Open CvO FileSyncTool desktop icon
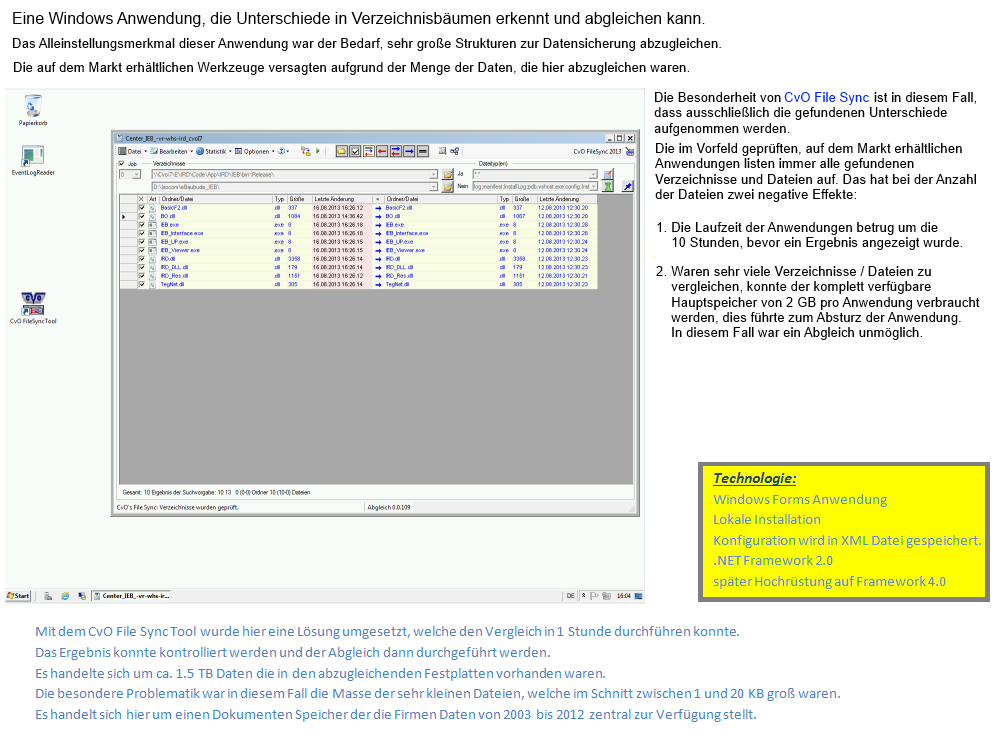 (33, 308)
